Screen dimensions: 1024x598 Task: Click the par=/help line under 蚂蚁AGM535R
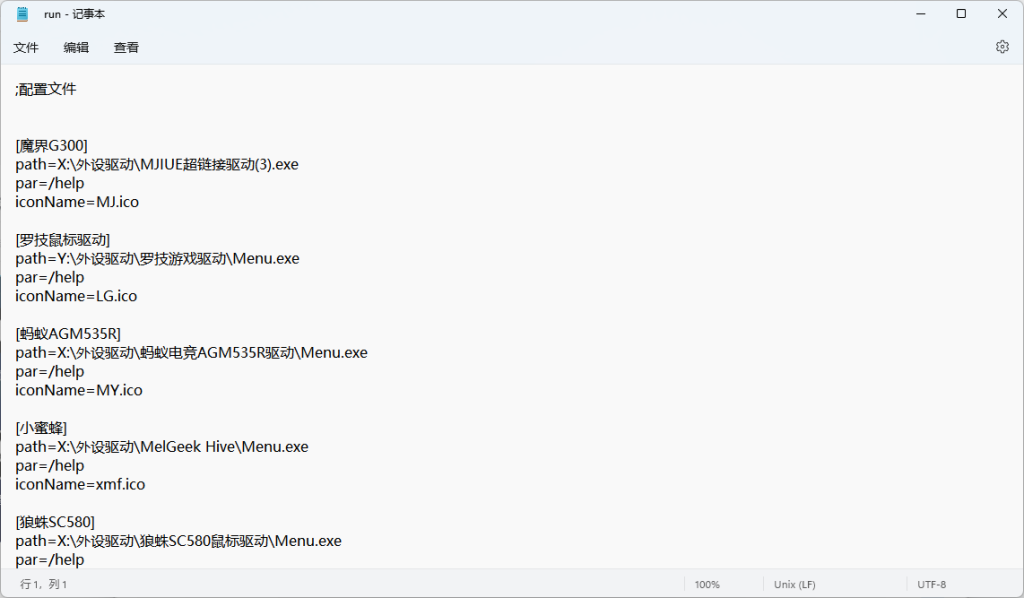tap(50, 372)
